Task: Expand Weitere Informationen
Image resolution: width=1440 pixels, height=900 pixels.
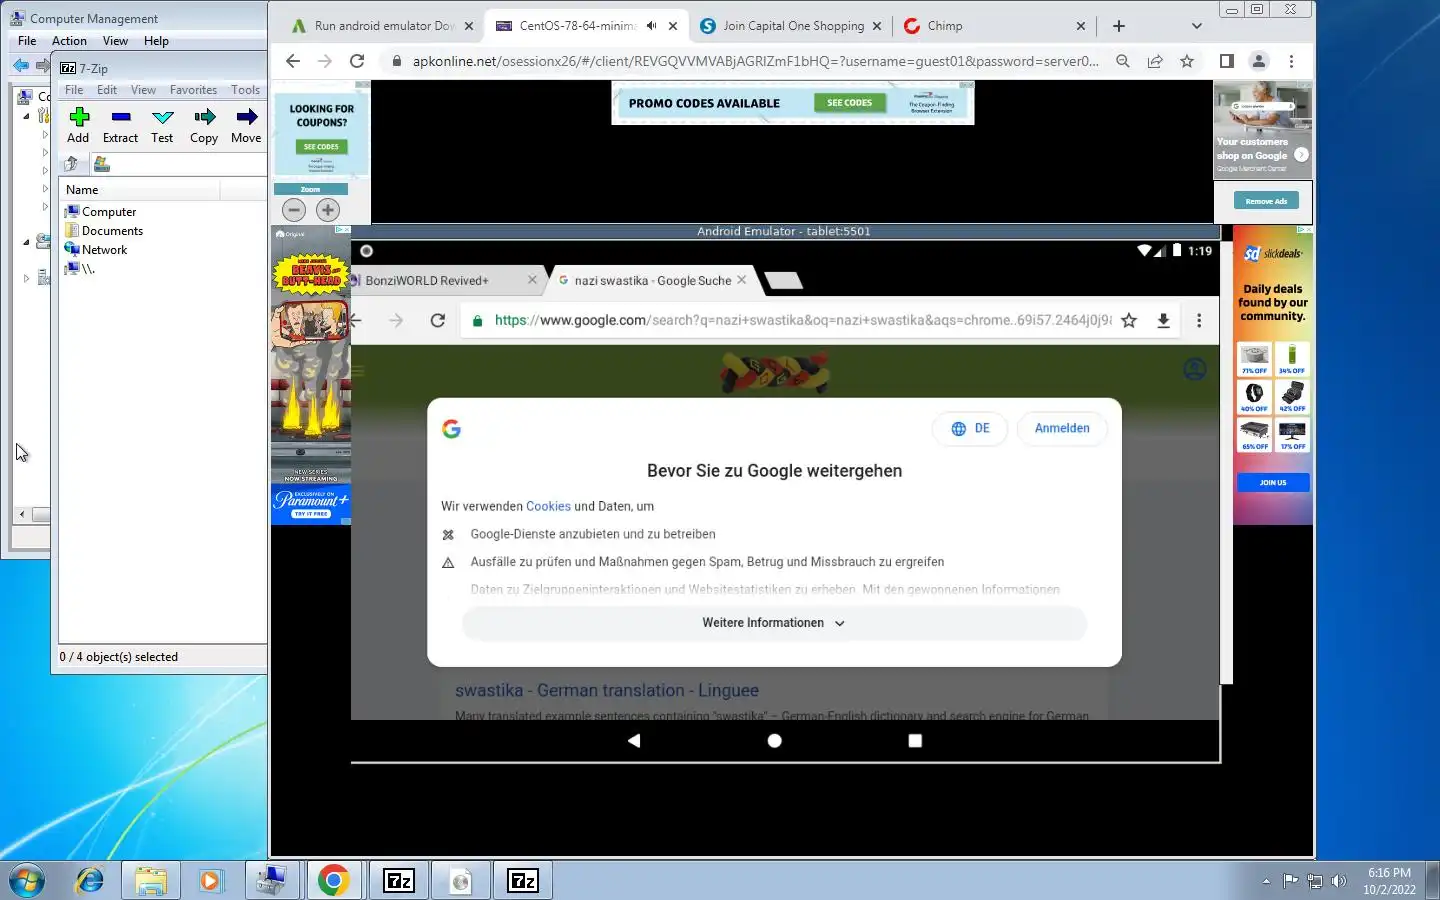Action: tap(774, 623)
